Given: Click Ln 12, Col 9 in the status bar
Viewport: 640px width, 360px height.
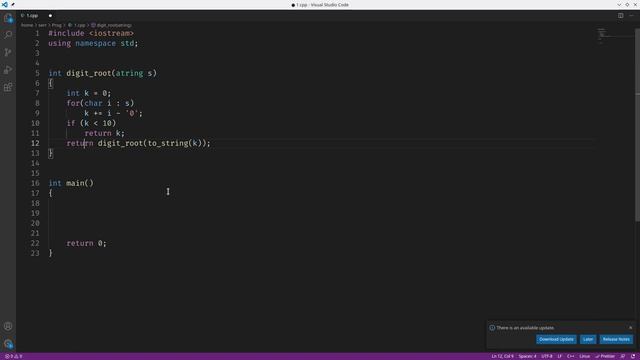Looking at the screenshot, I should (502, 356).
